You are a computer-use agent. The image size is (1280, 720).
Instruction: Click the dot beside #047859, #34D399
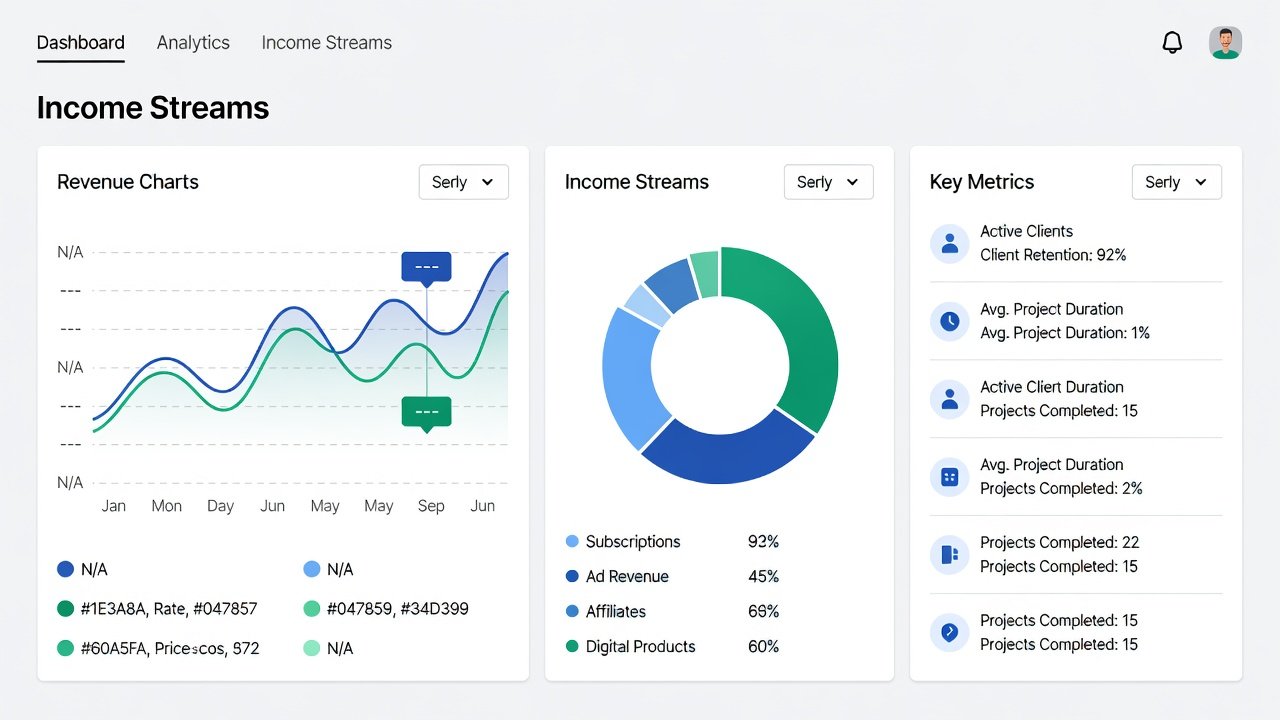(312, 608)
